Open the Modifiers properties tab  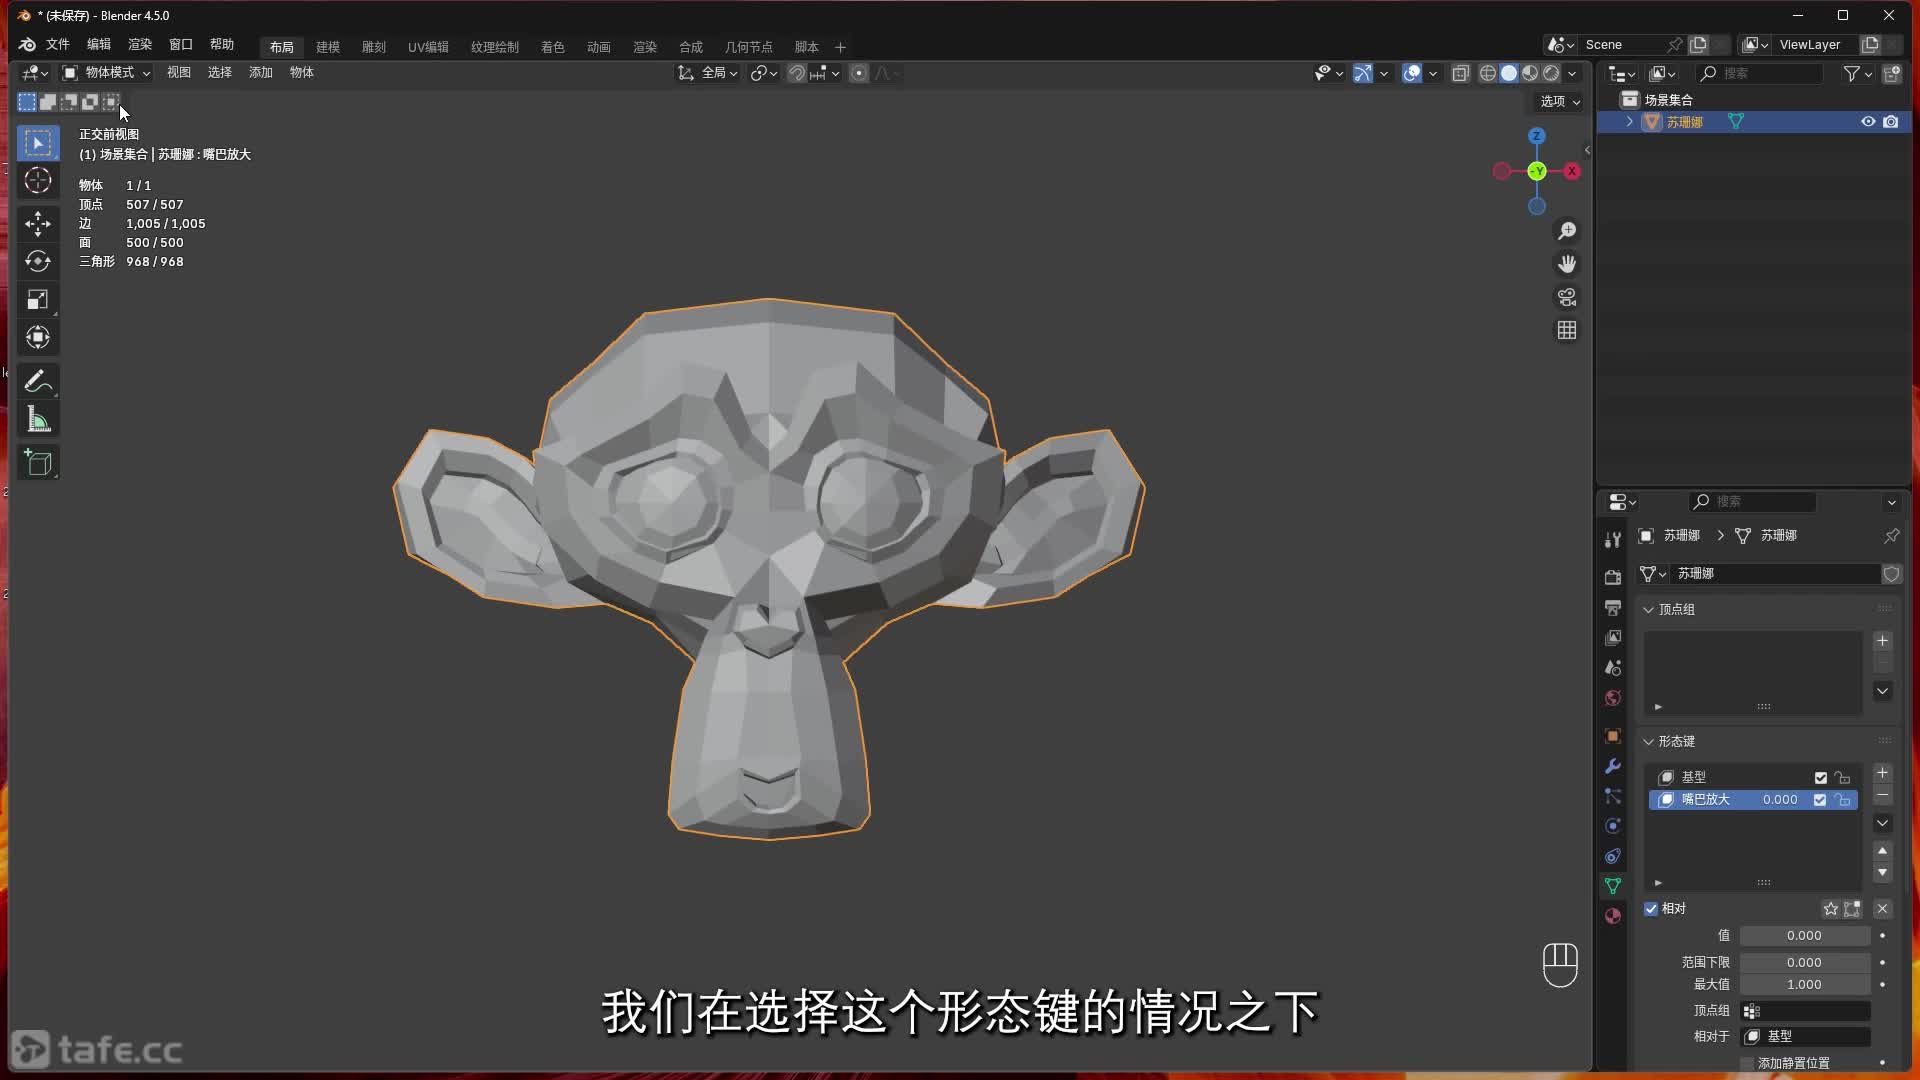1612,766
